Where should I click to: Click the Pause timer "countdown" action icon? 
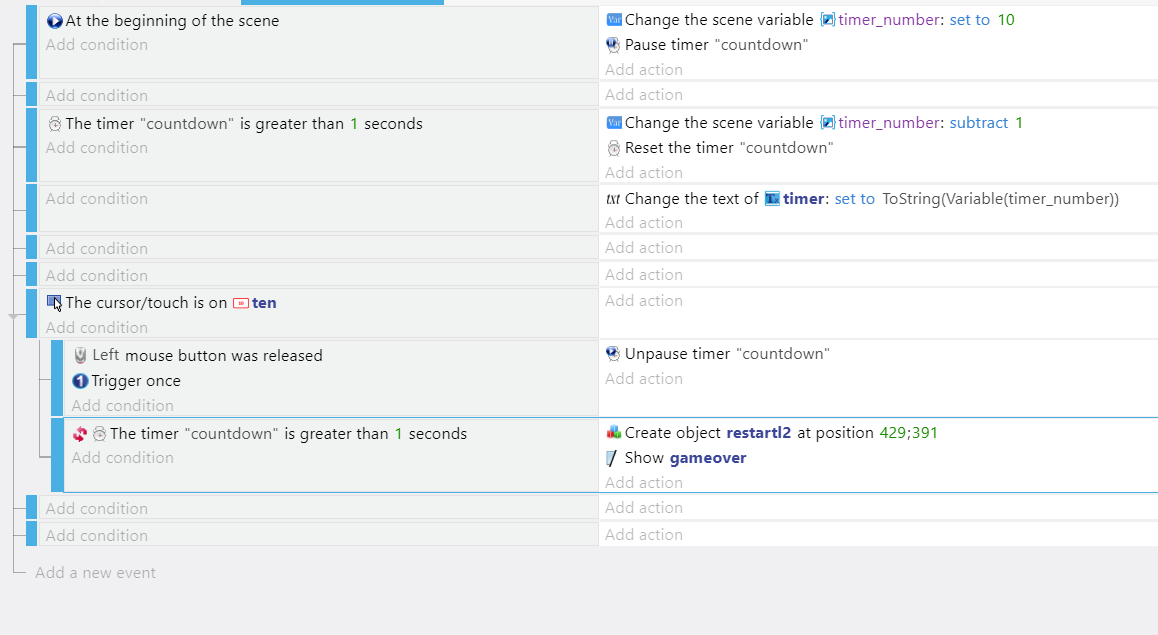click(612, 44)
